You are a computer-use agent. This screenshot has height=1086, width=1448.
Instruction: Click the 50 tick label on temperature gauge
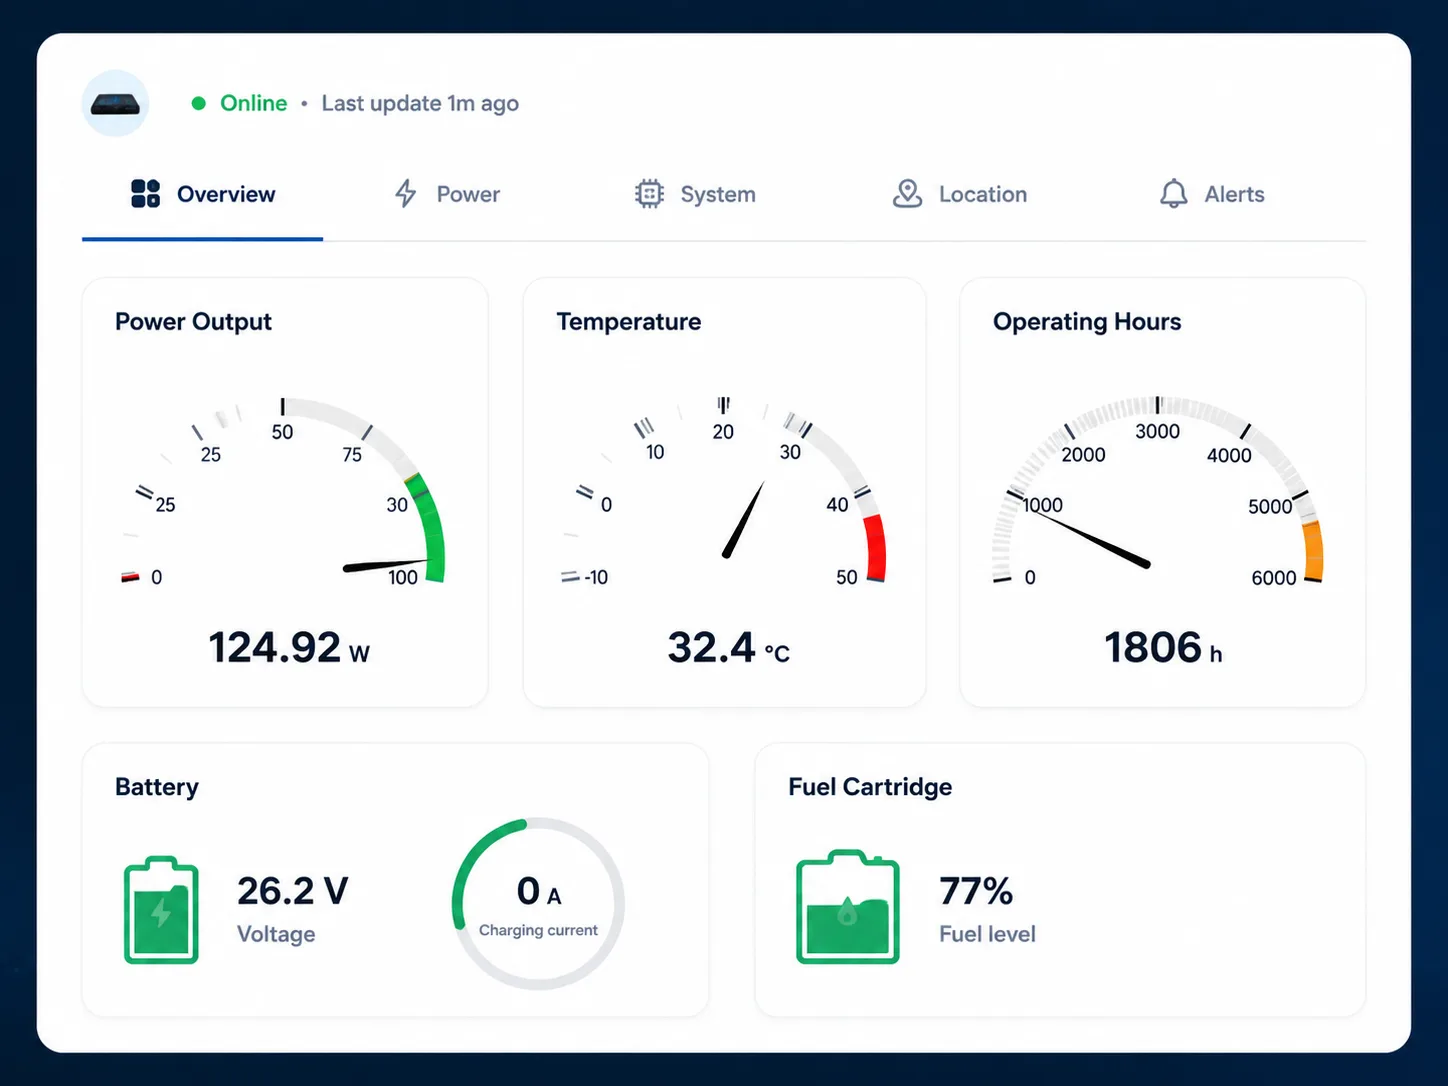click(x=847, y=577)
